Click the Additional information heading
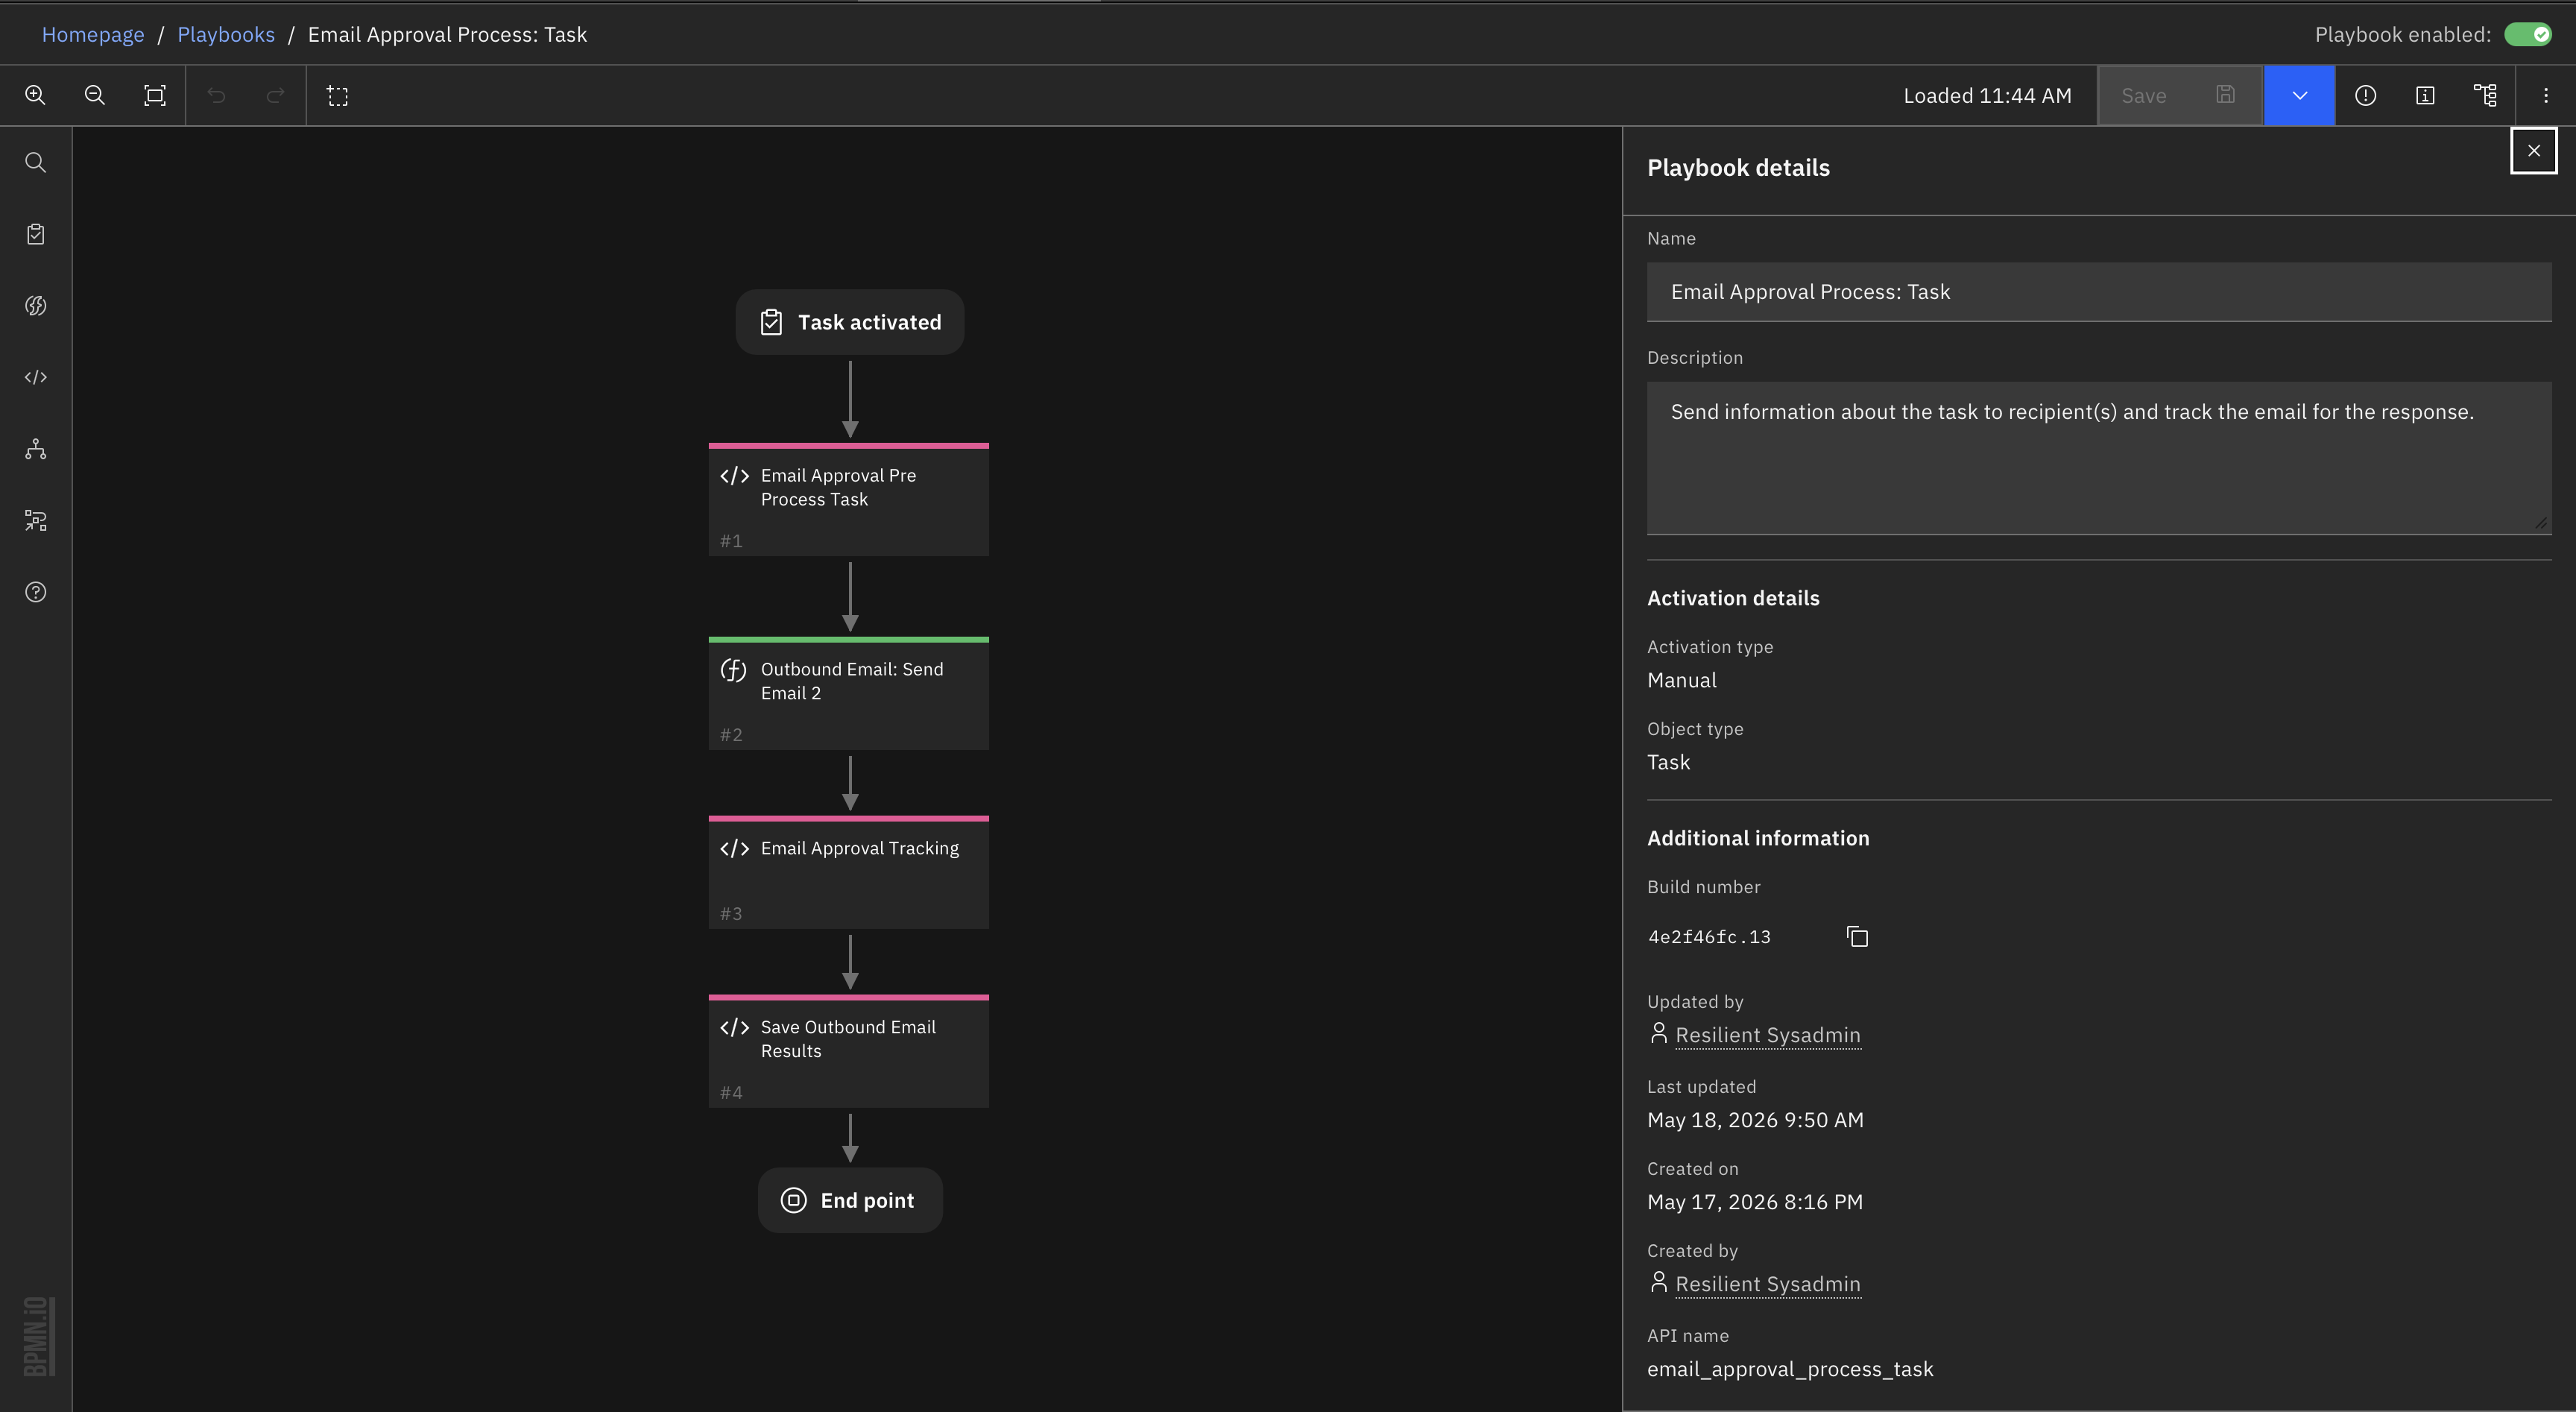This screenshot has height=1412, width=2576. coord(1758,838)
